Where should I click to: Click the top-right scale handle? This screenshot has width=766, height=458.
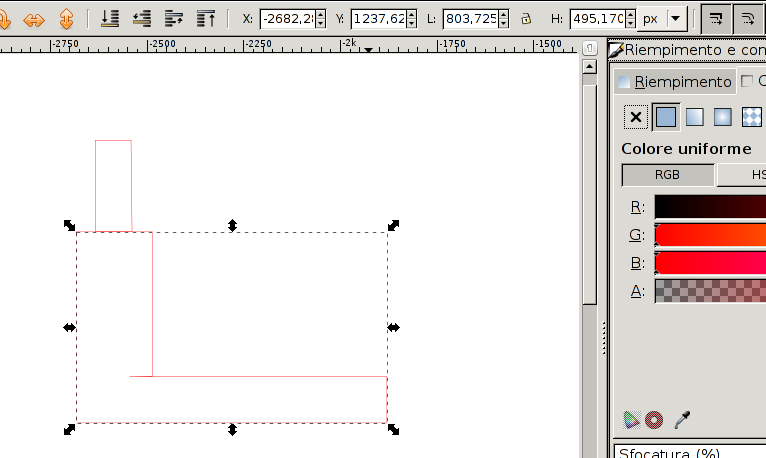pyautogui.click(x=393, y=225)
